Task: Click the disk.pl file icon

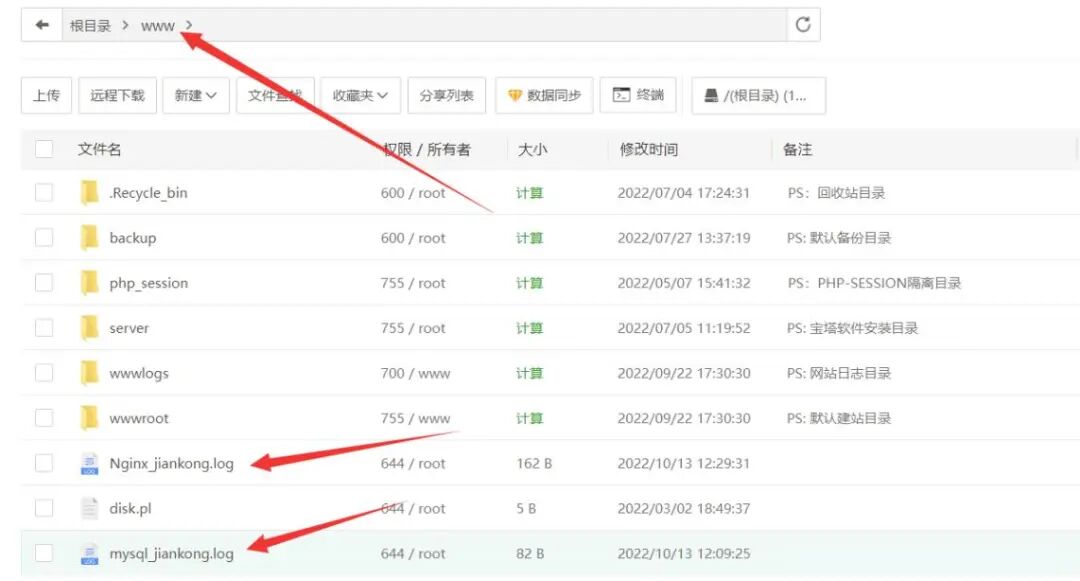Action: [x=90, y=508]
